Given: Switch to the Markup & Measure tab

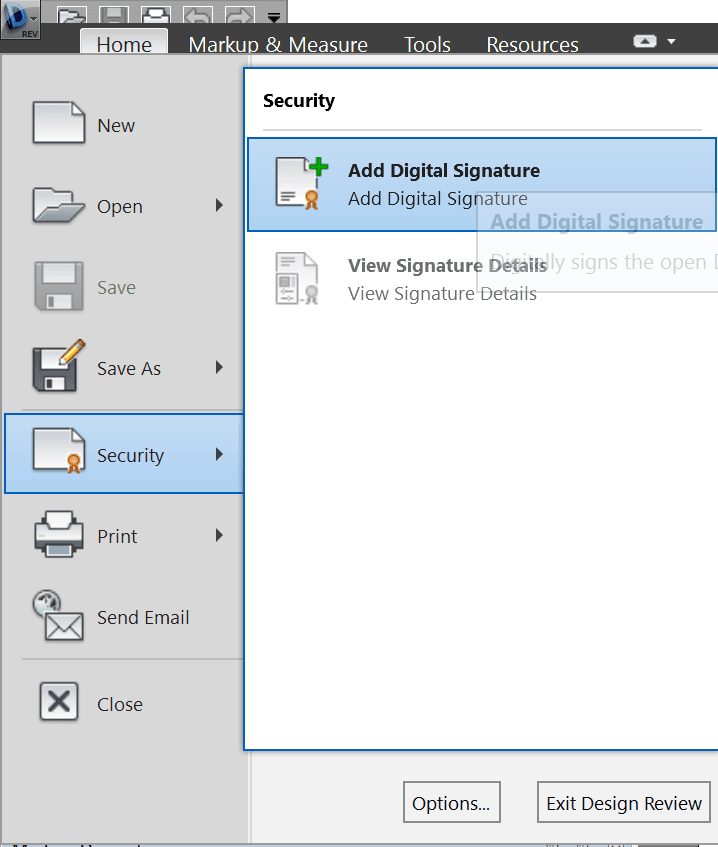Looking at the screenshot, I should pos(278,45).
